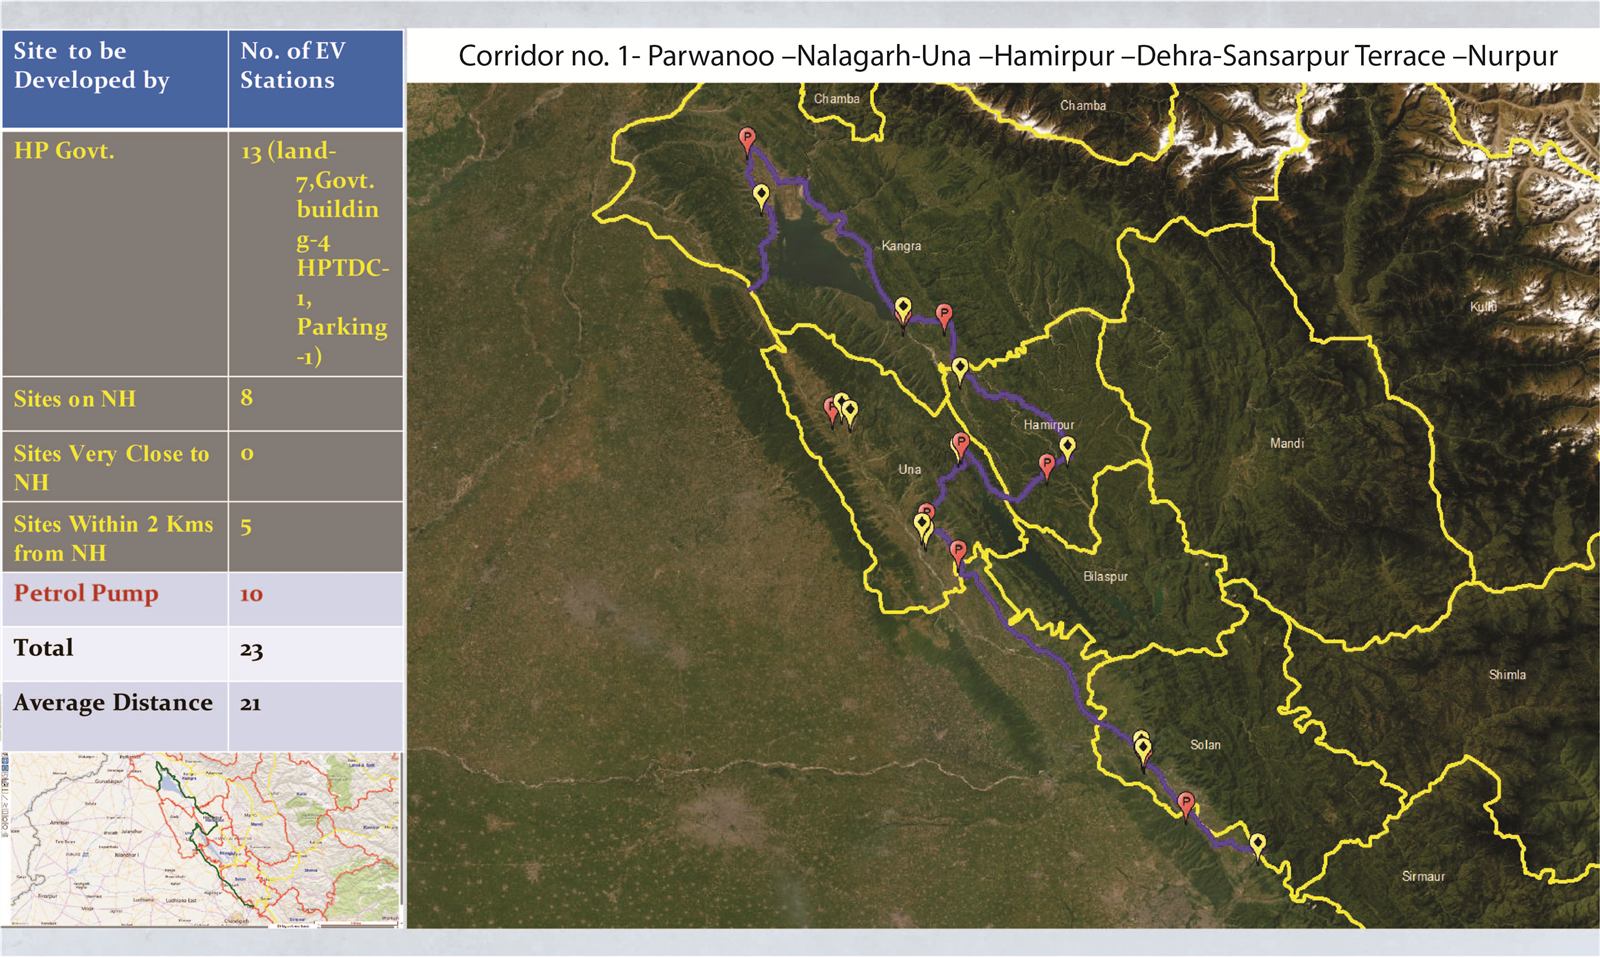Click the Solan district label on the map

[1205, 745]
